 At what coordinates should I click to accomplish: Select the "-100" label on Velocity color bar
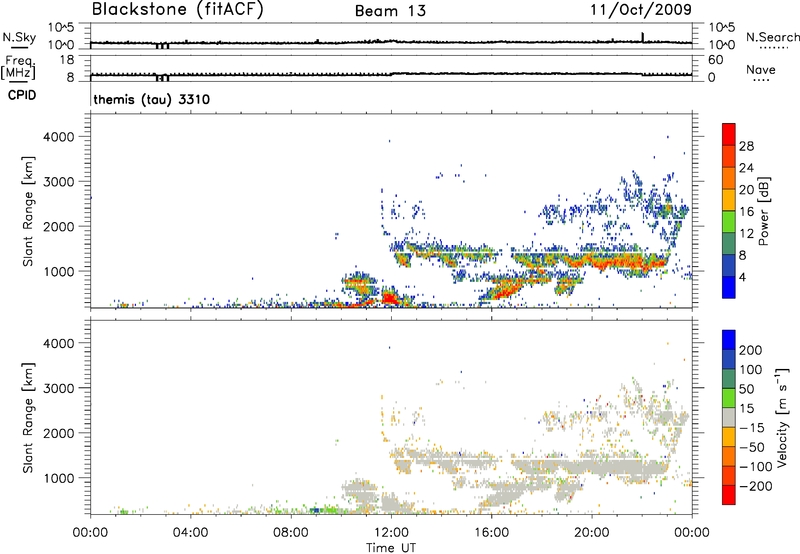coord(756,467)
